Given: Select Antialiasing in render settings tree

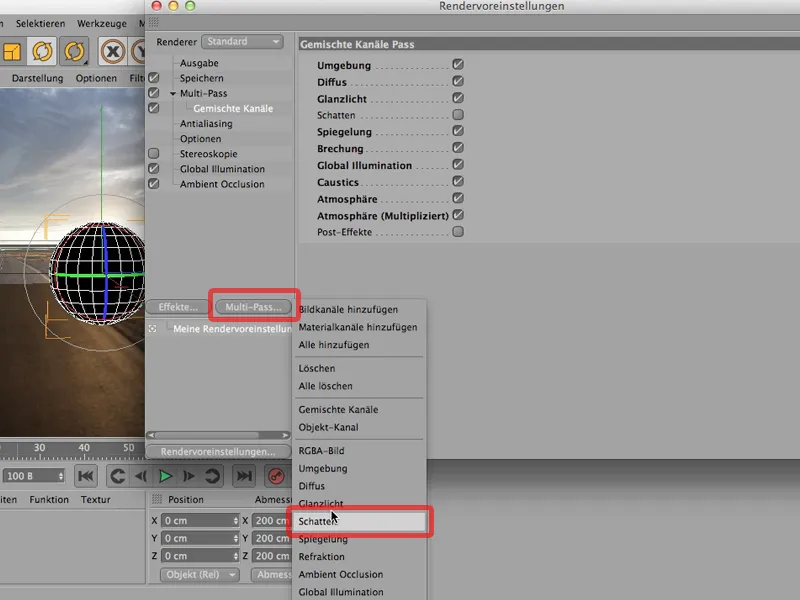Looking at the screenshot, I should 206,123.
